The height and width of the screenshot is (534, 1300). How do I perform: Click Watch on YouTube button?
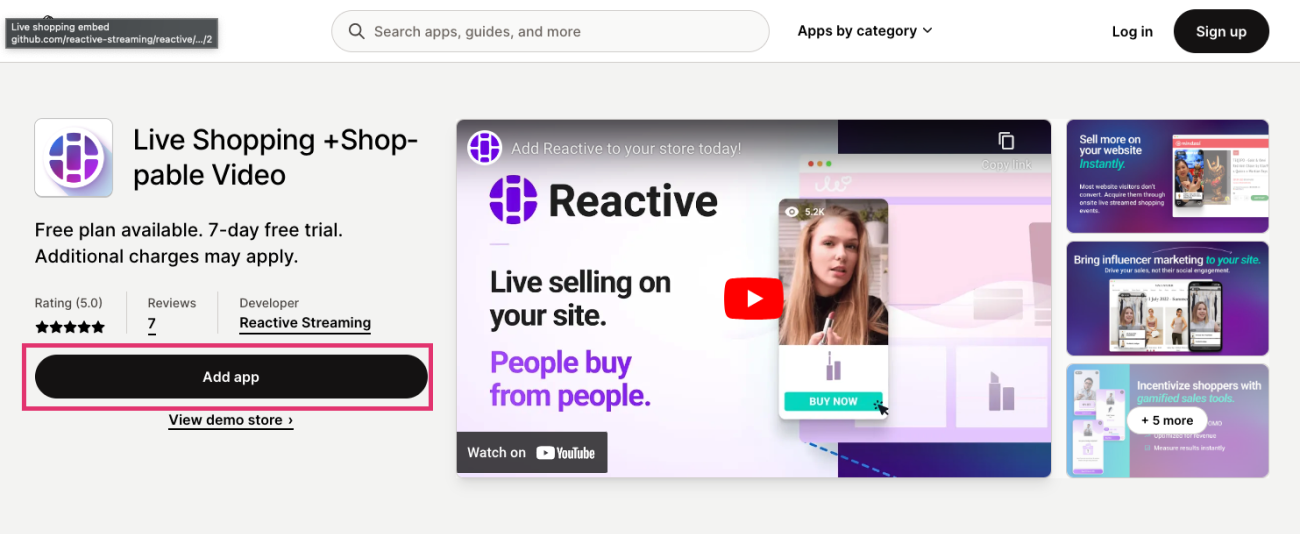pos(531,452)
